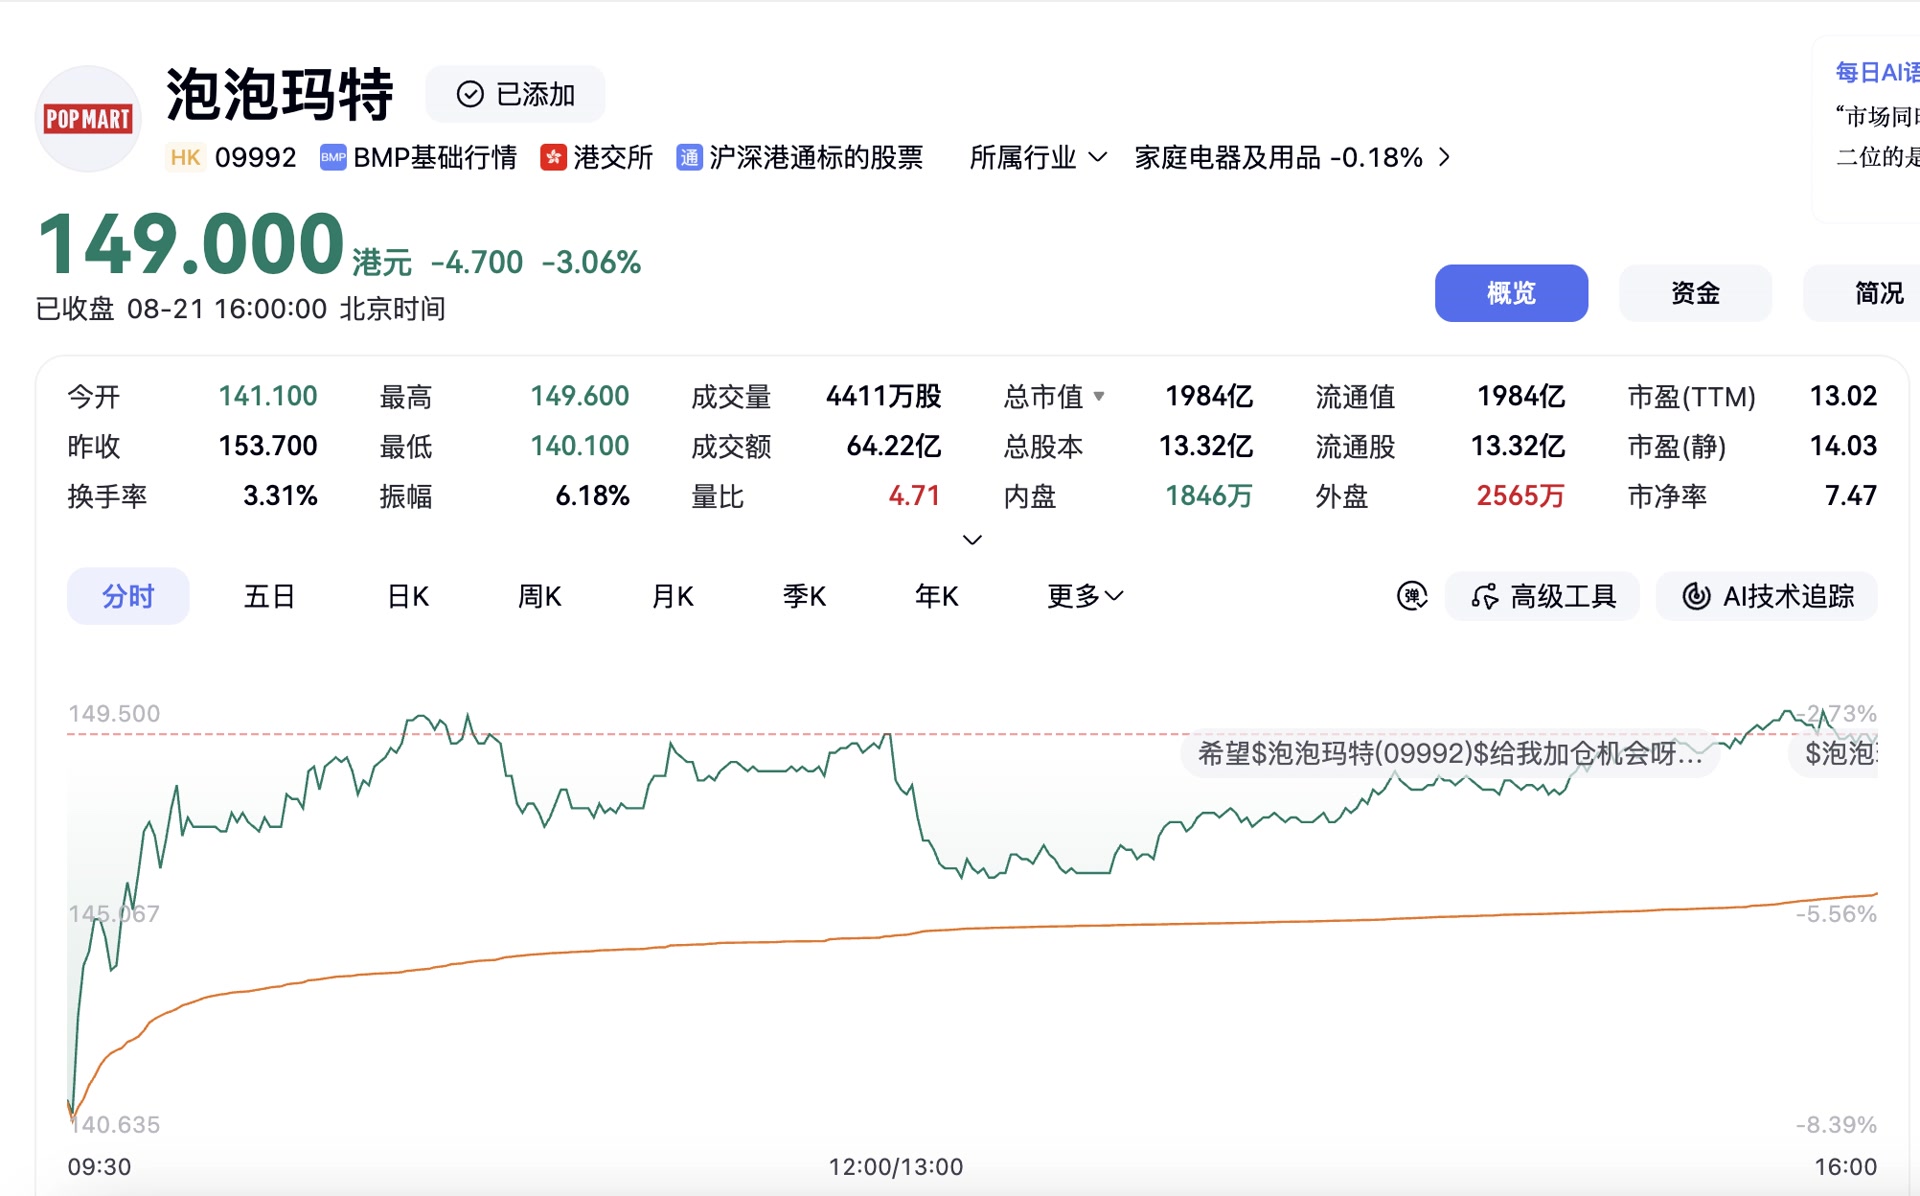
Task: Select the 年K chart tab
Action: [x=937, y=596]
